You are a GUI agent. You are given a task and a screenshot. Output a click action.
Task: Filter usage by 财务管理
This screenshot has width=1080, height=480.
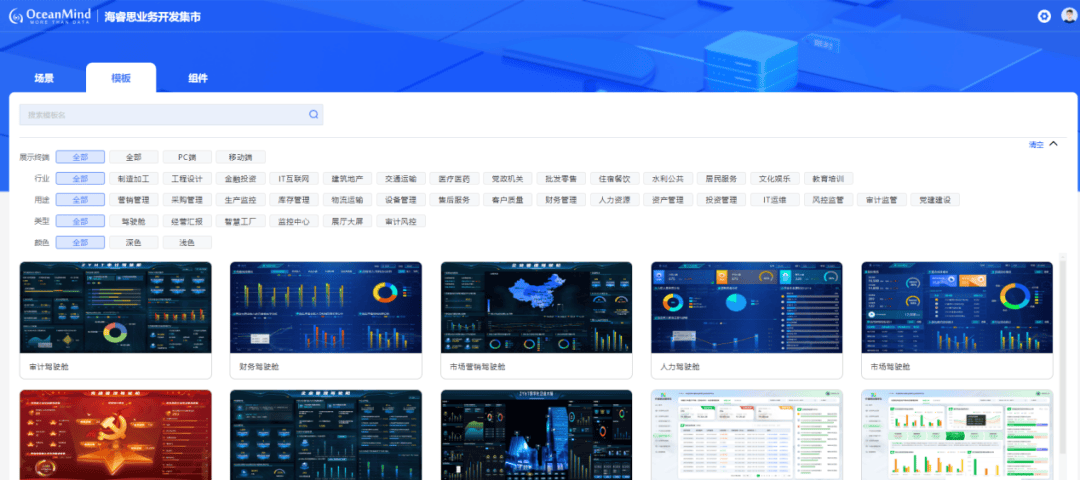coord(561,200)
